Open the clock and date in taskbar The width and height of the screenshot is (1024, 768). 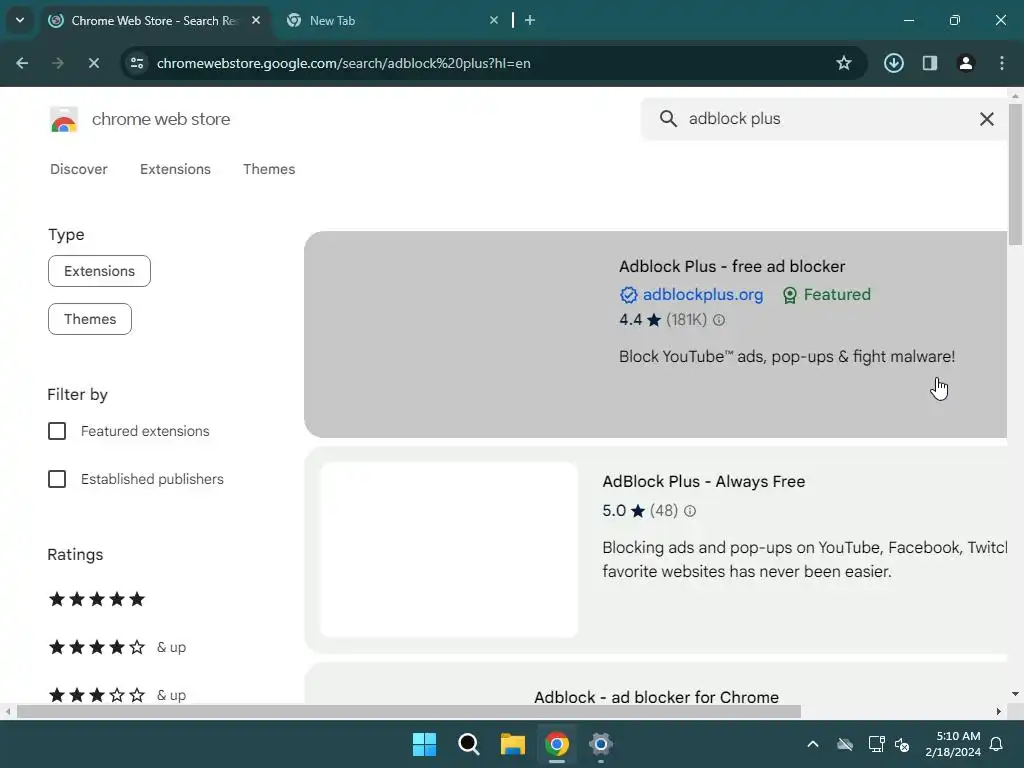(953, 744)
